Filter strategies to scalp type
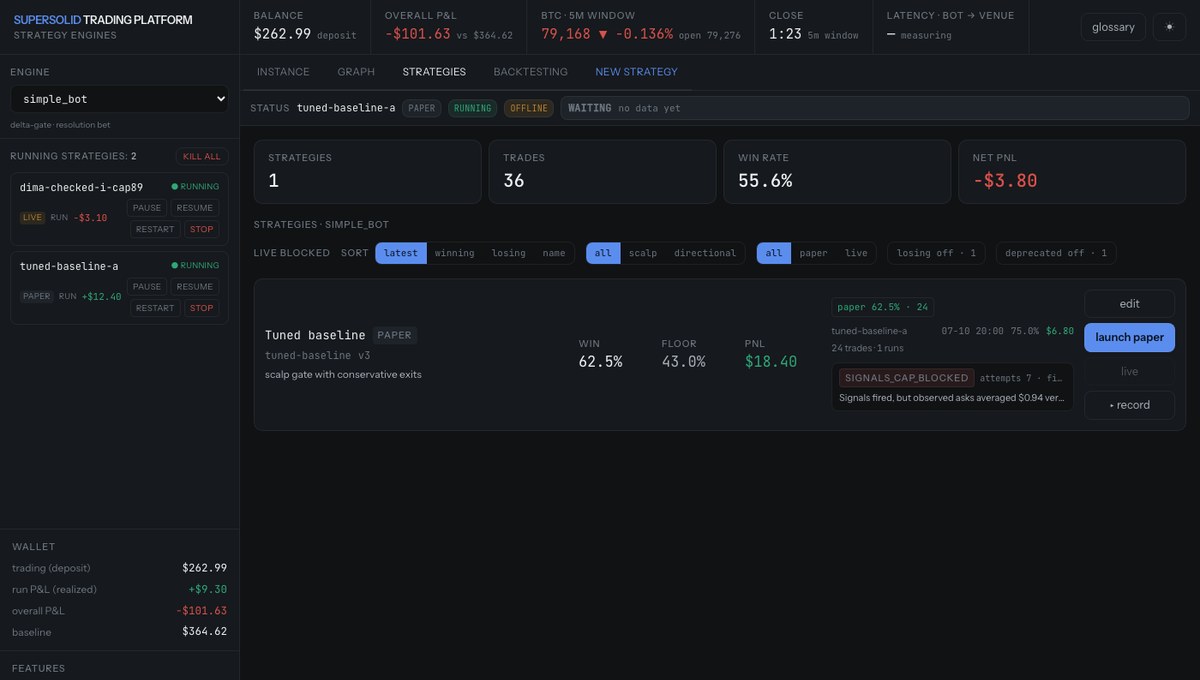The image size is (1200, 680). click(643, 253)
